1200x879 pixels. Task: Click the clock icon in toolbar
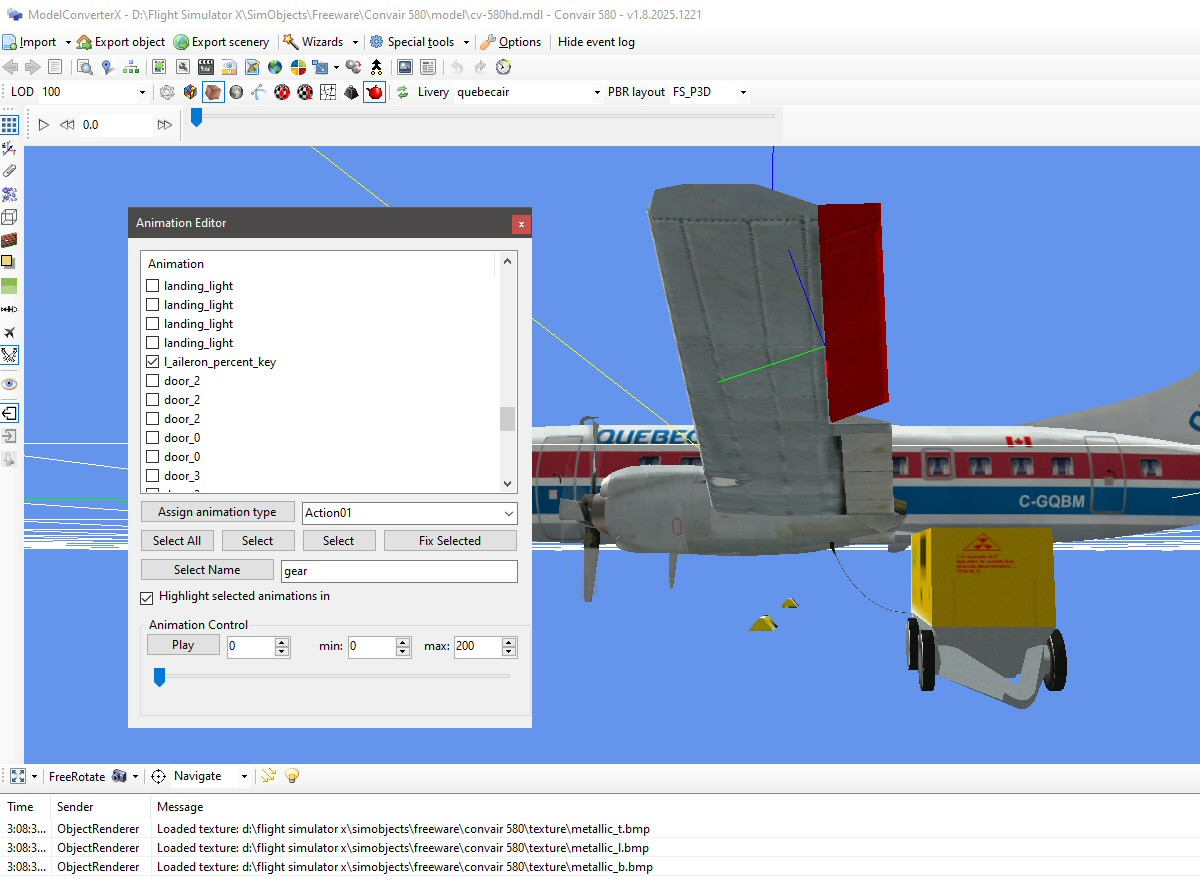(x=503, y=67)
